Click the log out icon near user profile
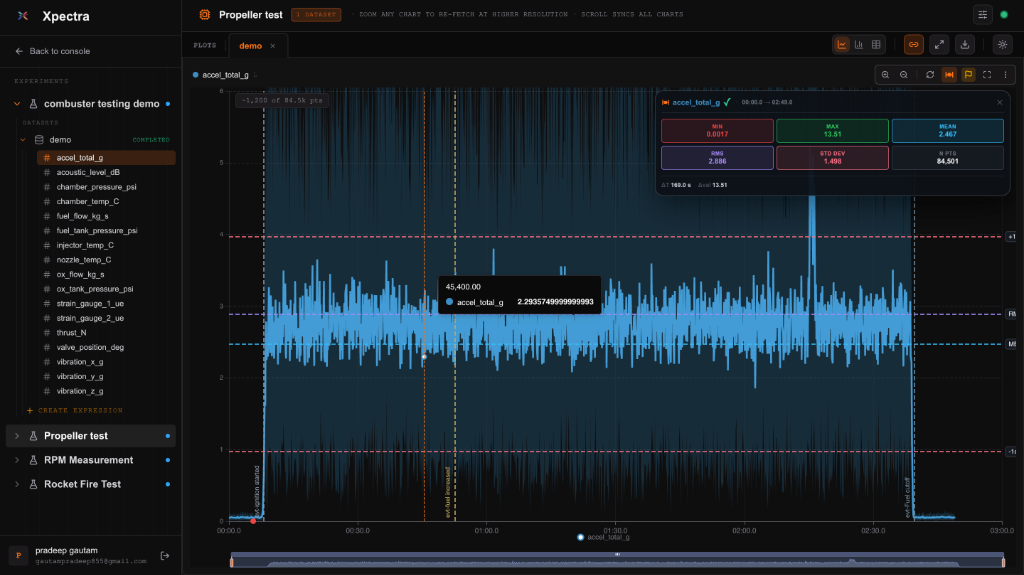This screenshot has height=575, width=1024. click(x=165, y=555)
